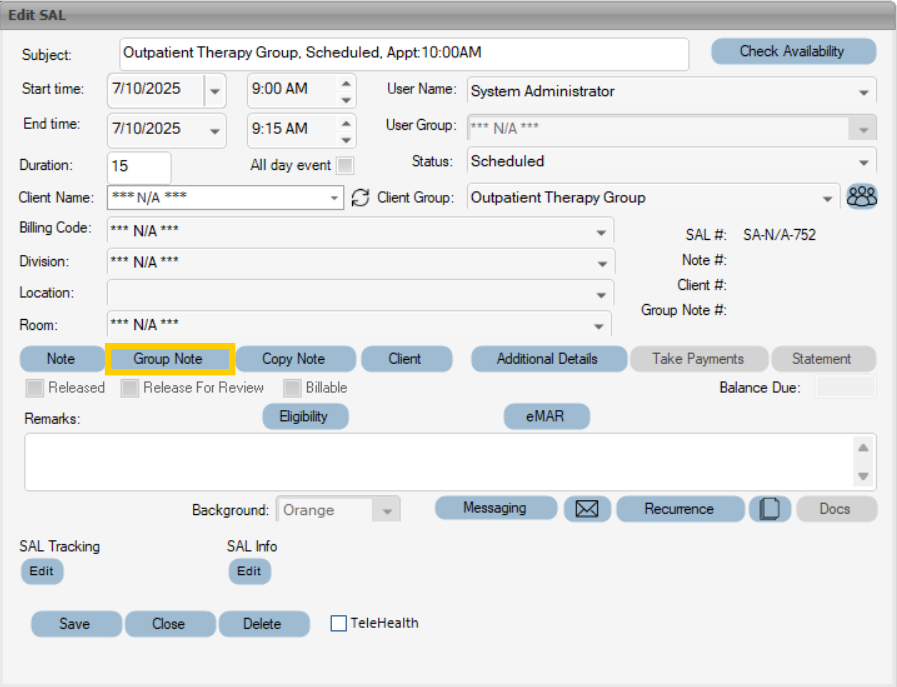Toggle the All day event checkbox
The height and width of the screenshot is (687, 897).
pos(344,165)
